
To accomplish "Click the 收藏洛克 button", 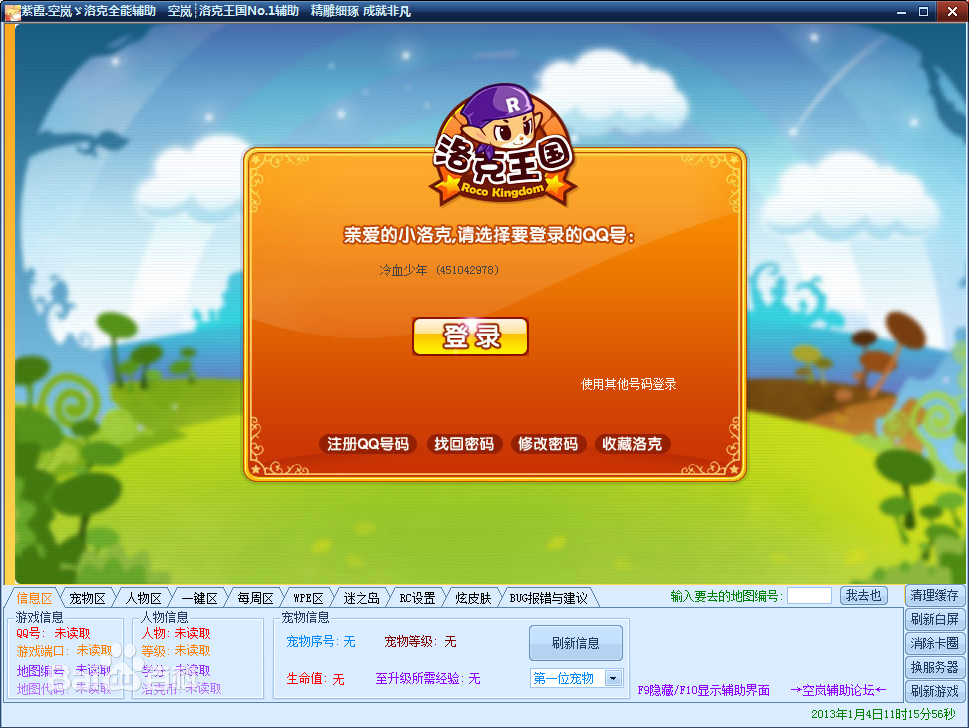I will (x=632, y=444).
